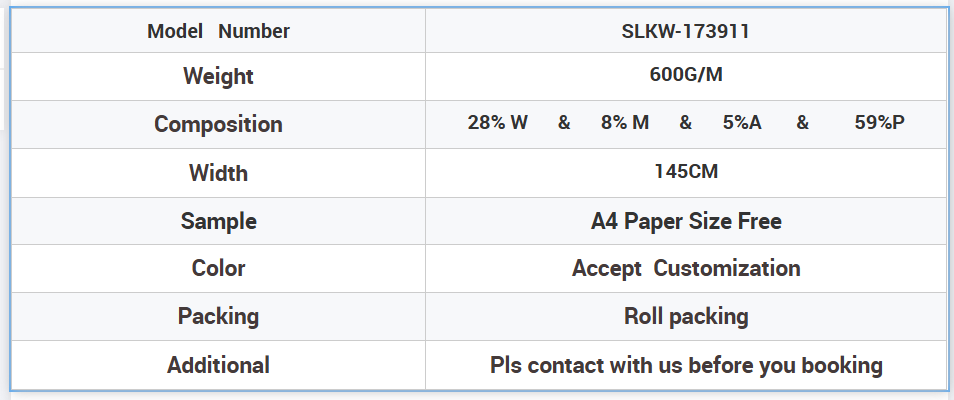Click the 28% W composition text
Screen dimensions: 954x400
[x=497, y=123]
